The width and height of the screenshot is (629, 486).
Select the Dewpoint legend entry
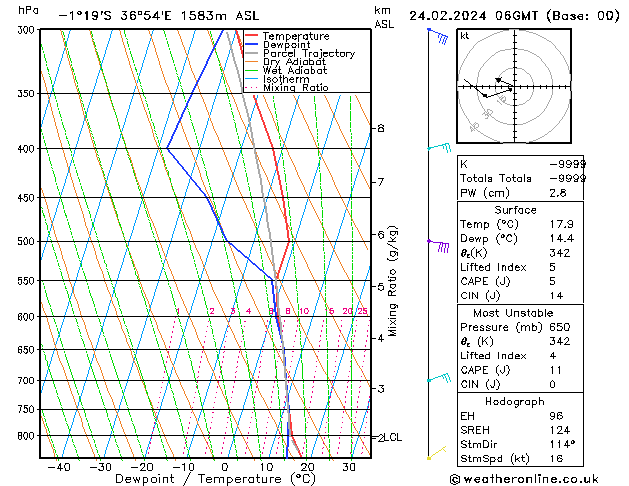coord(290,45)
